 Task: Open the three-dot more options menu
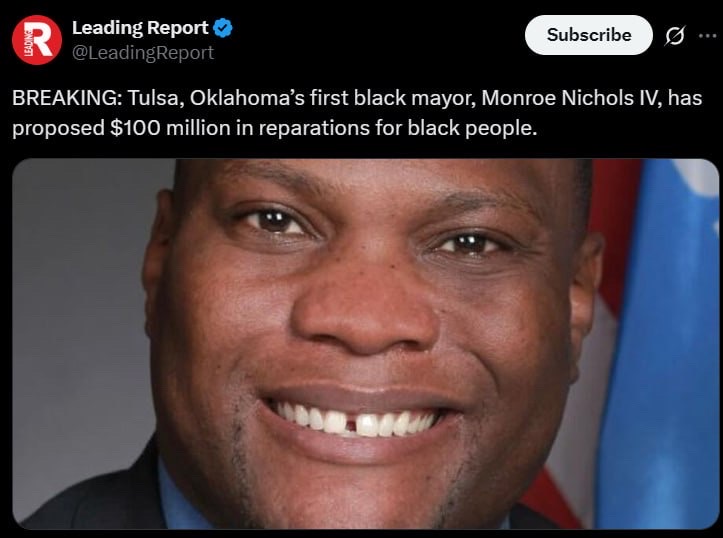[707, 35]
